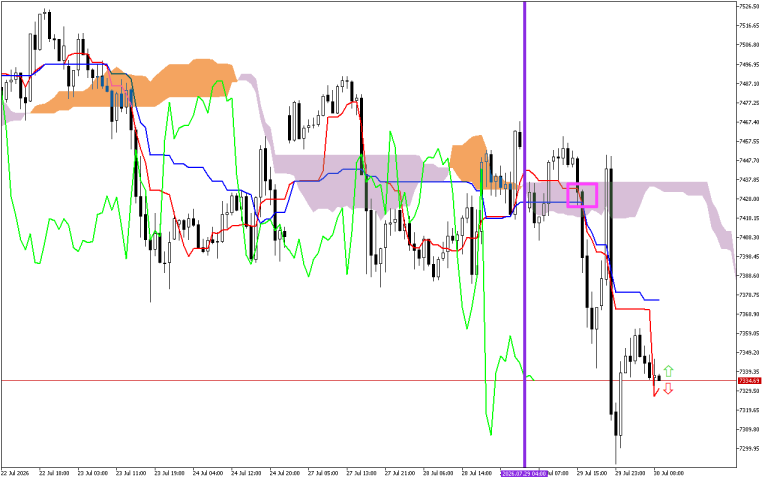
Task: Click the green up arrow buy signal
Action: pos(668,371)
